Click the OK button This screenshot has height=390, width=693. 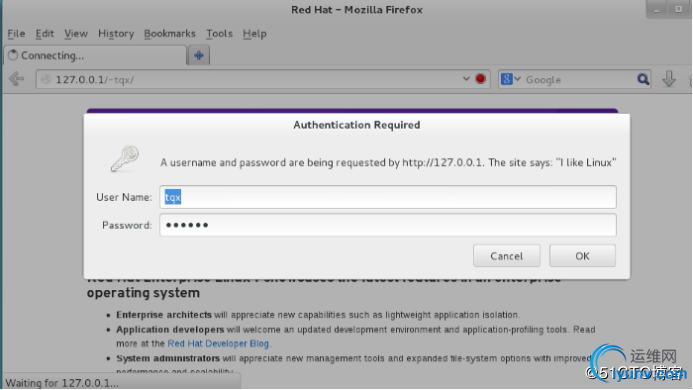pyautogui.click(x=583, y=256)
